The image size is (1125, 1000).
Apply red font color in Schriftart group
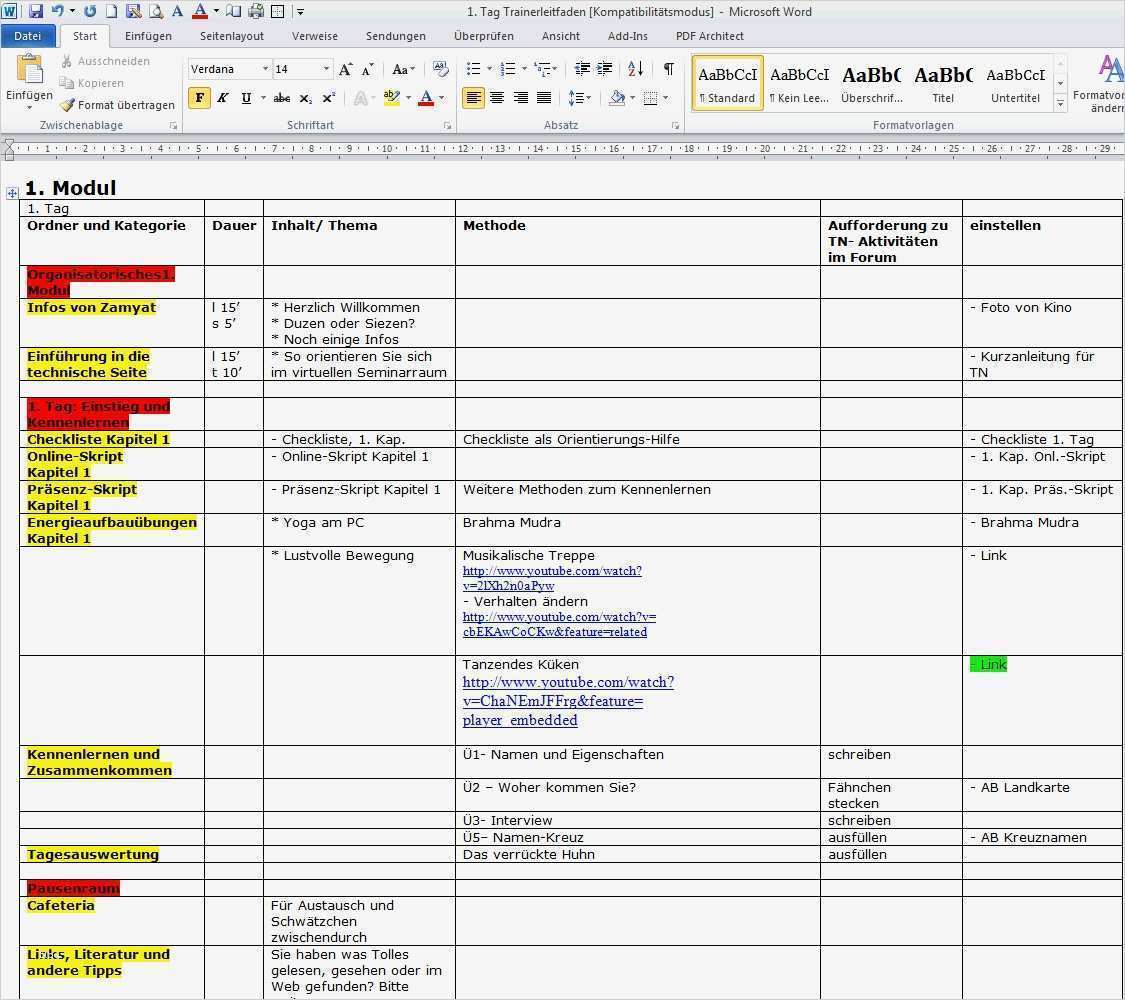click(426, 98)
